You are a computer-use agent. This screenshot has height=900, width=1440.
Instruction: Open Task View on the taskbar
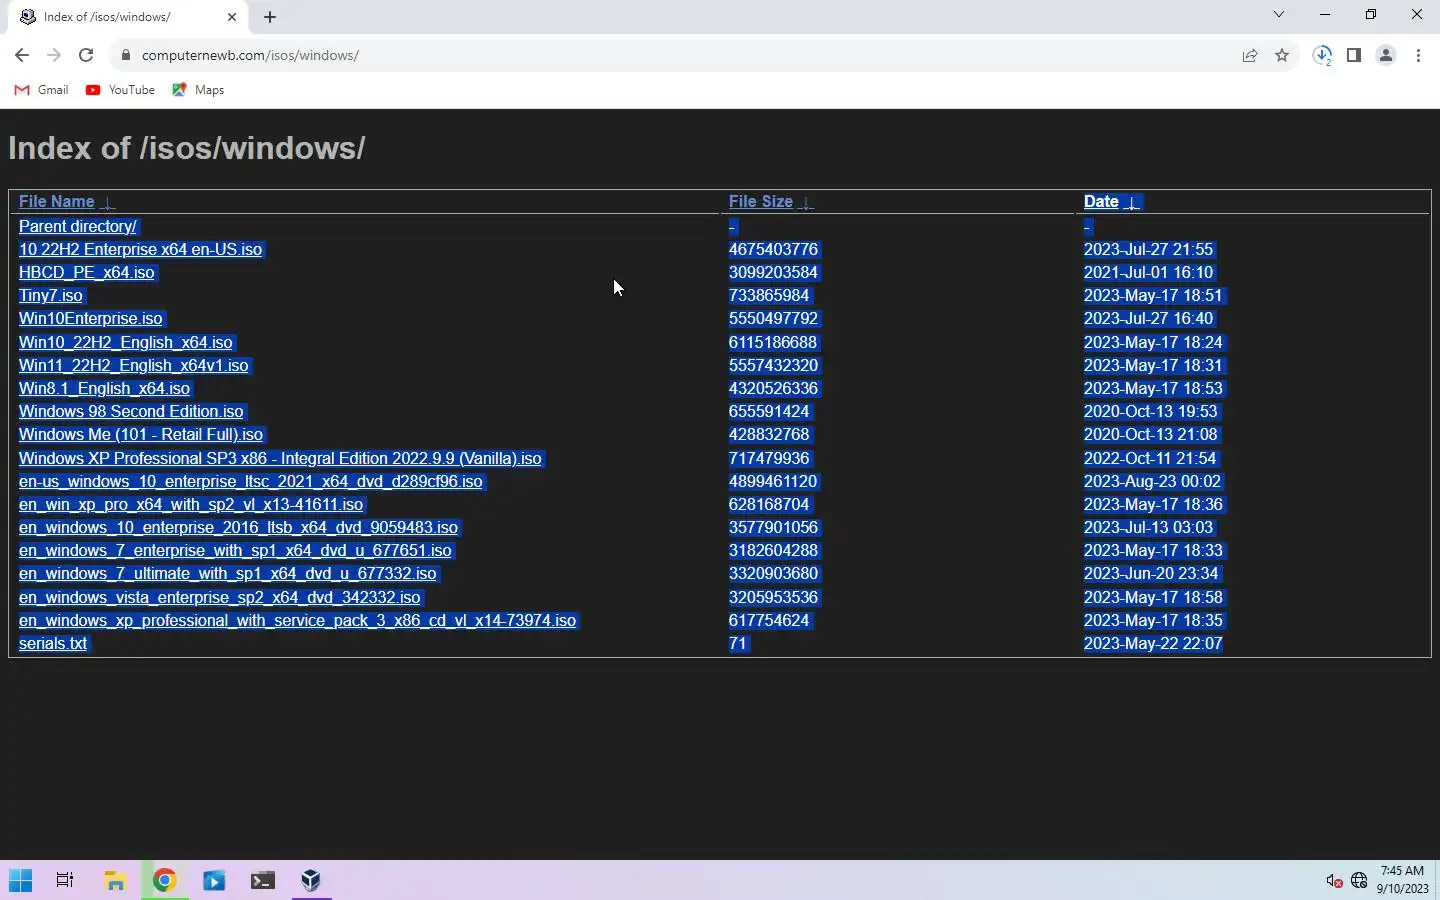(65, 881)
